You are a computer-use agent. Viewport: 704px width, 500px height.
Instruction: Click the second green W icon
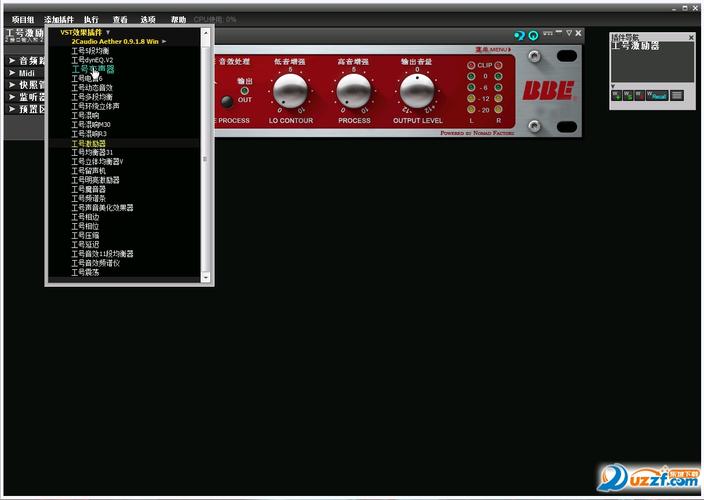point(628,95)
